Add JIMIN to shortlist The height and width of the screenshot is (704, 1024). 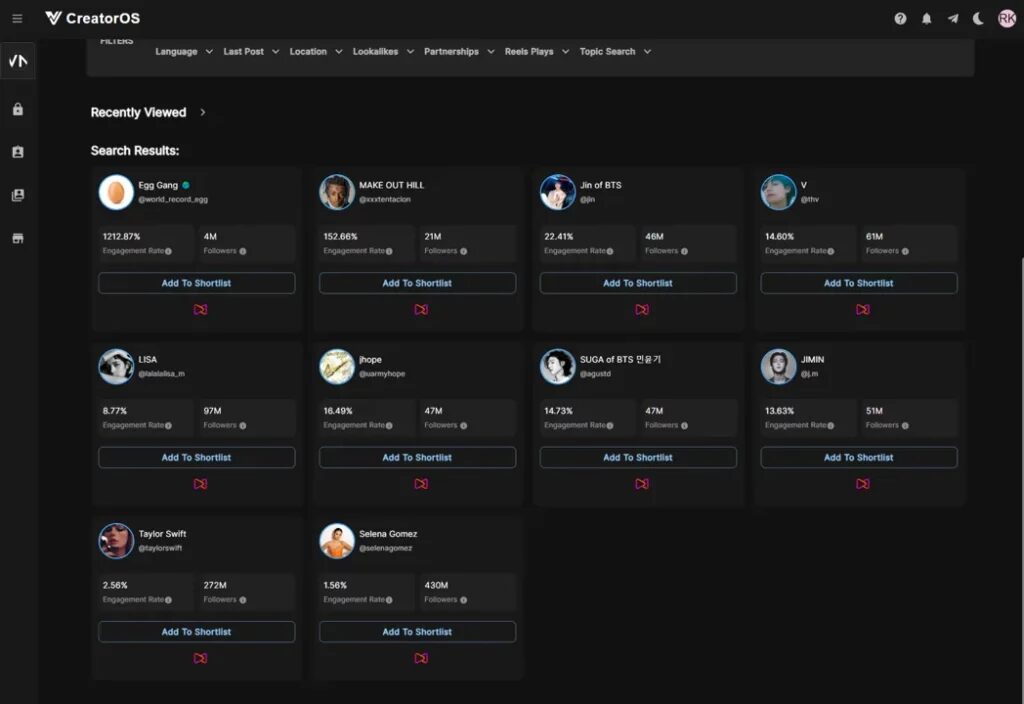click(859, 457)
